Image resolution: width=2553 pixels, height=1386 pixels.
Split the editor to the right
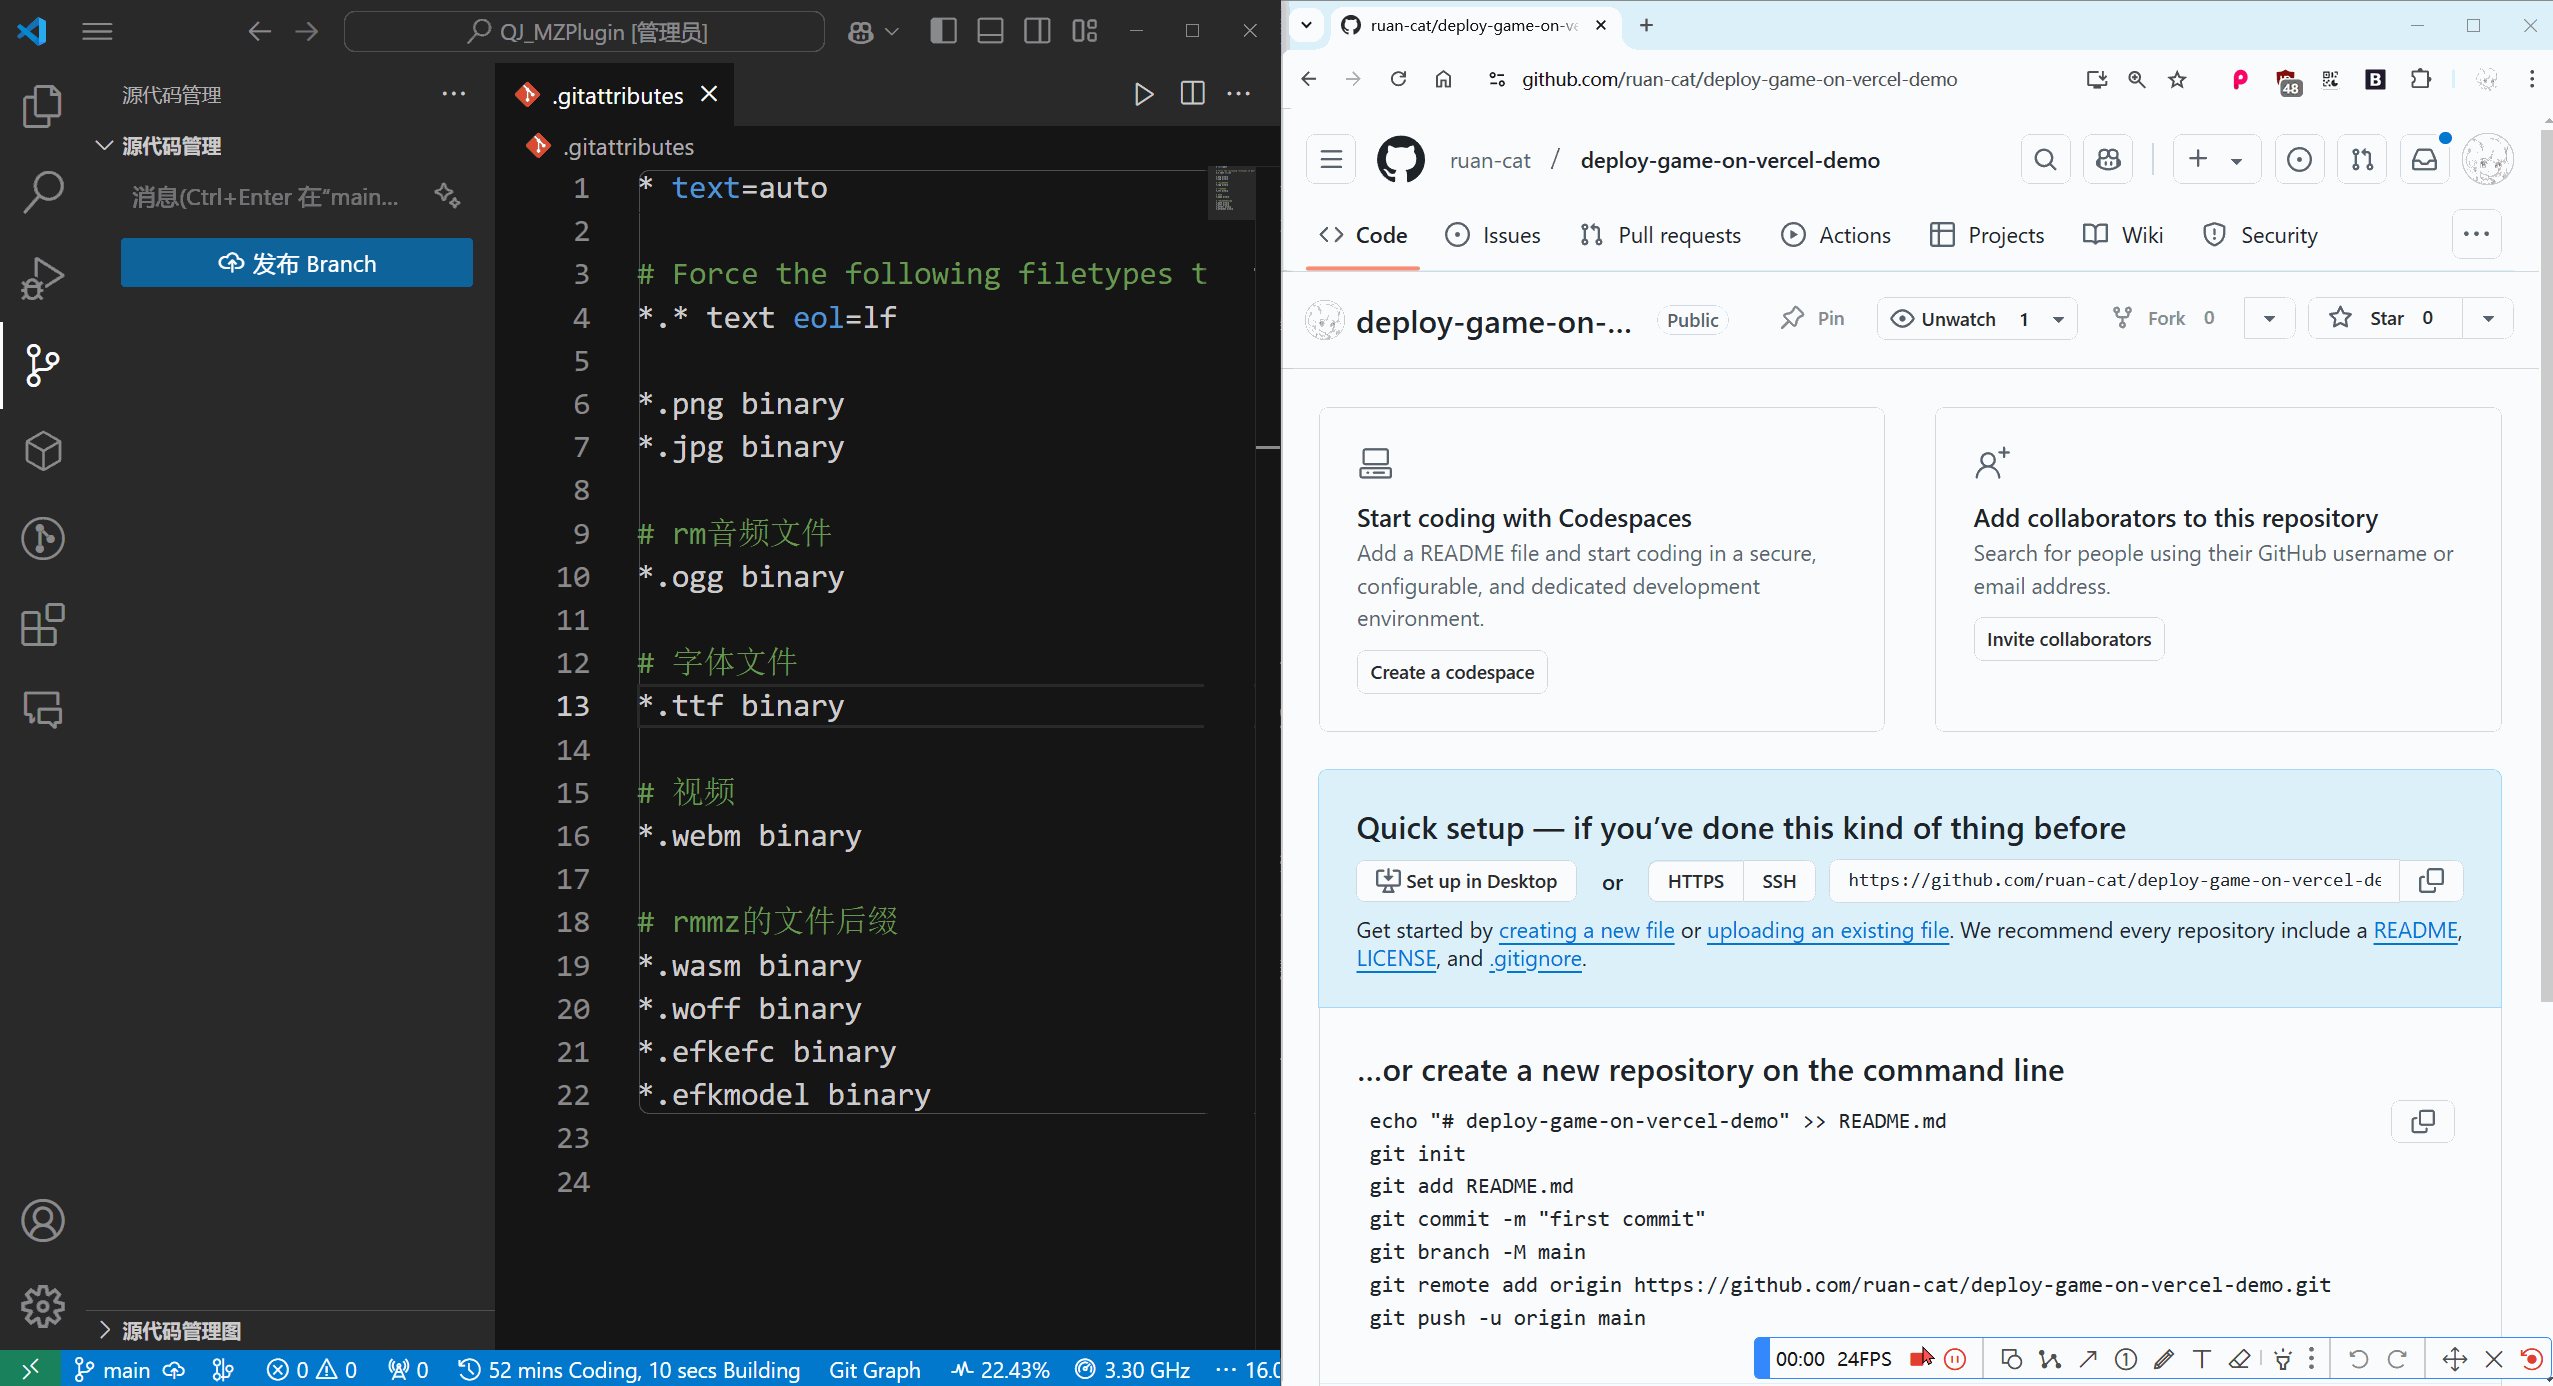1192,94
